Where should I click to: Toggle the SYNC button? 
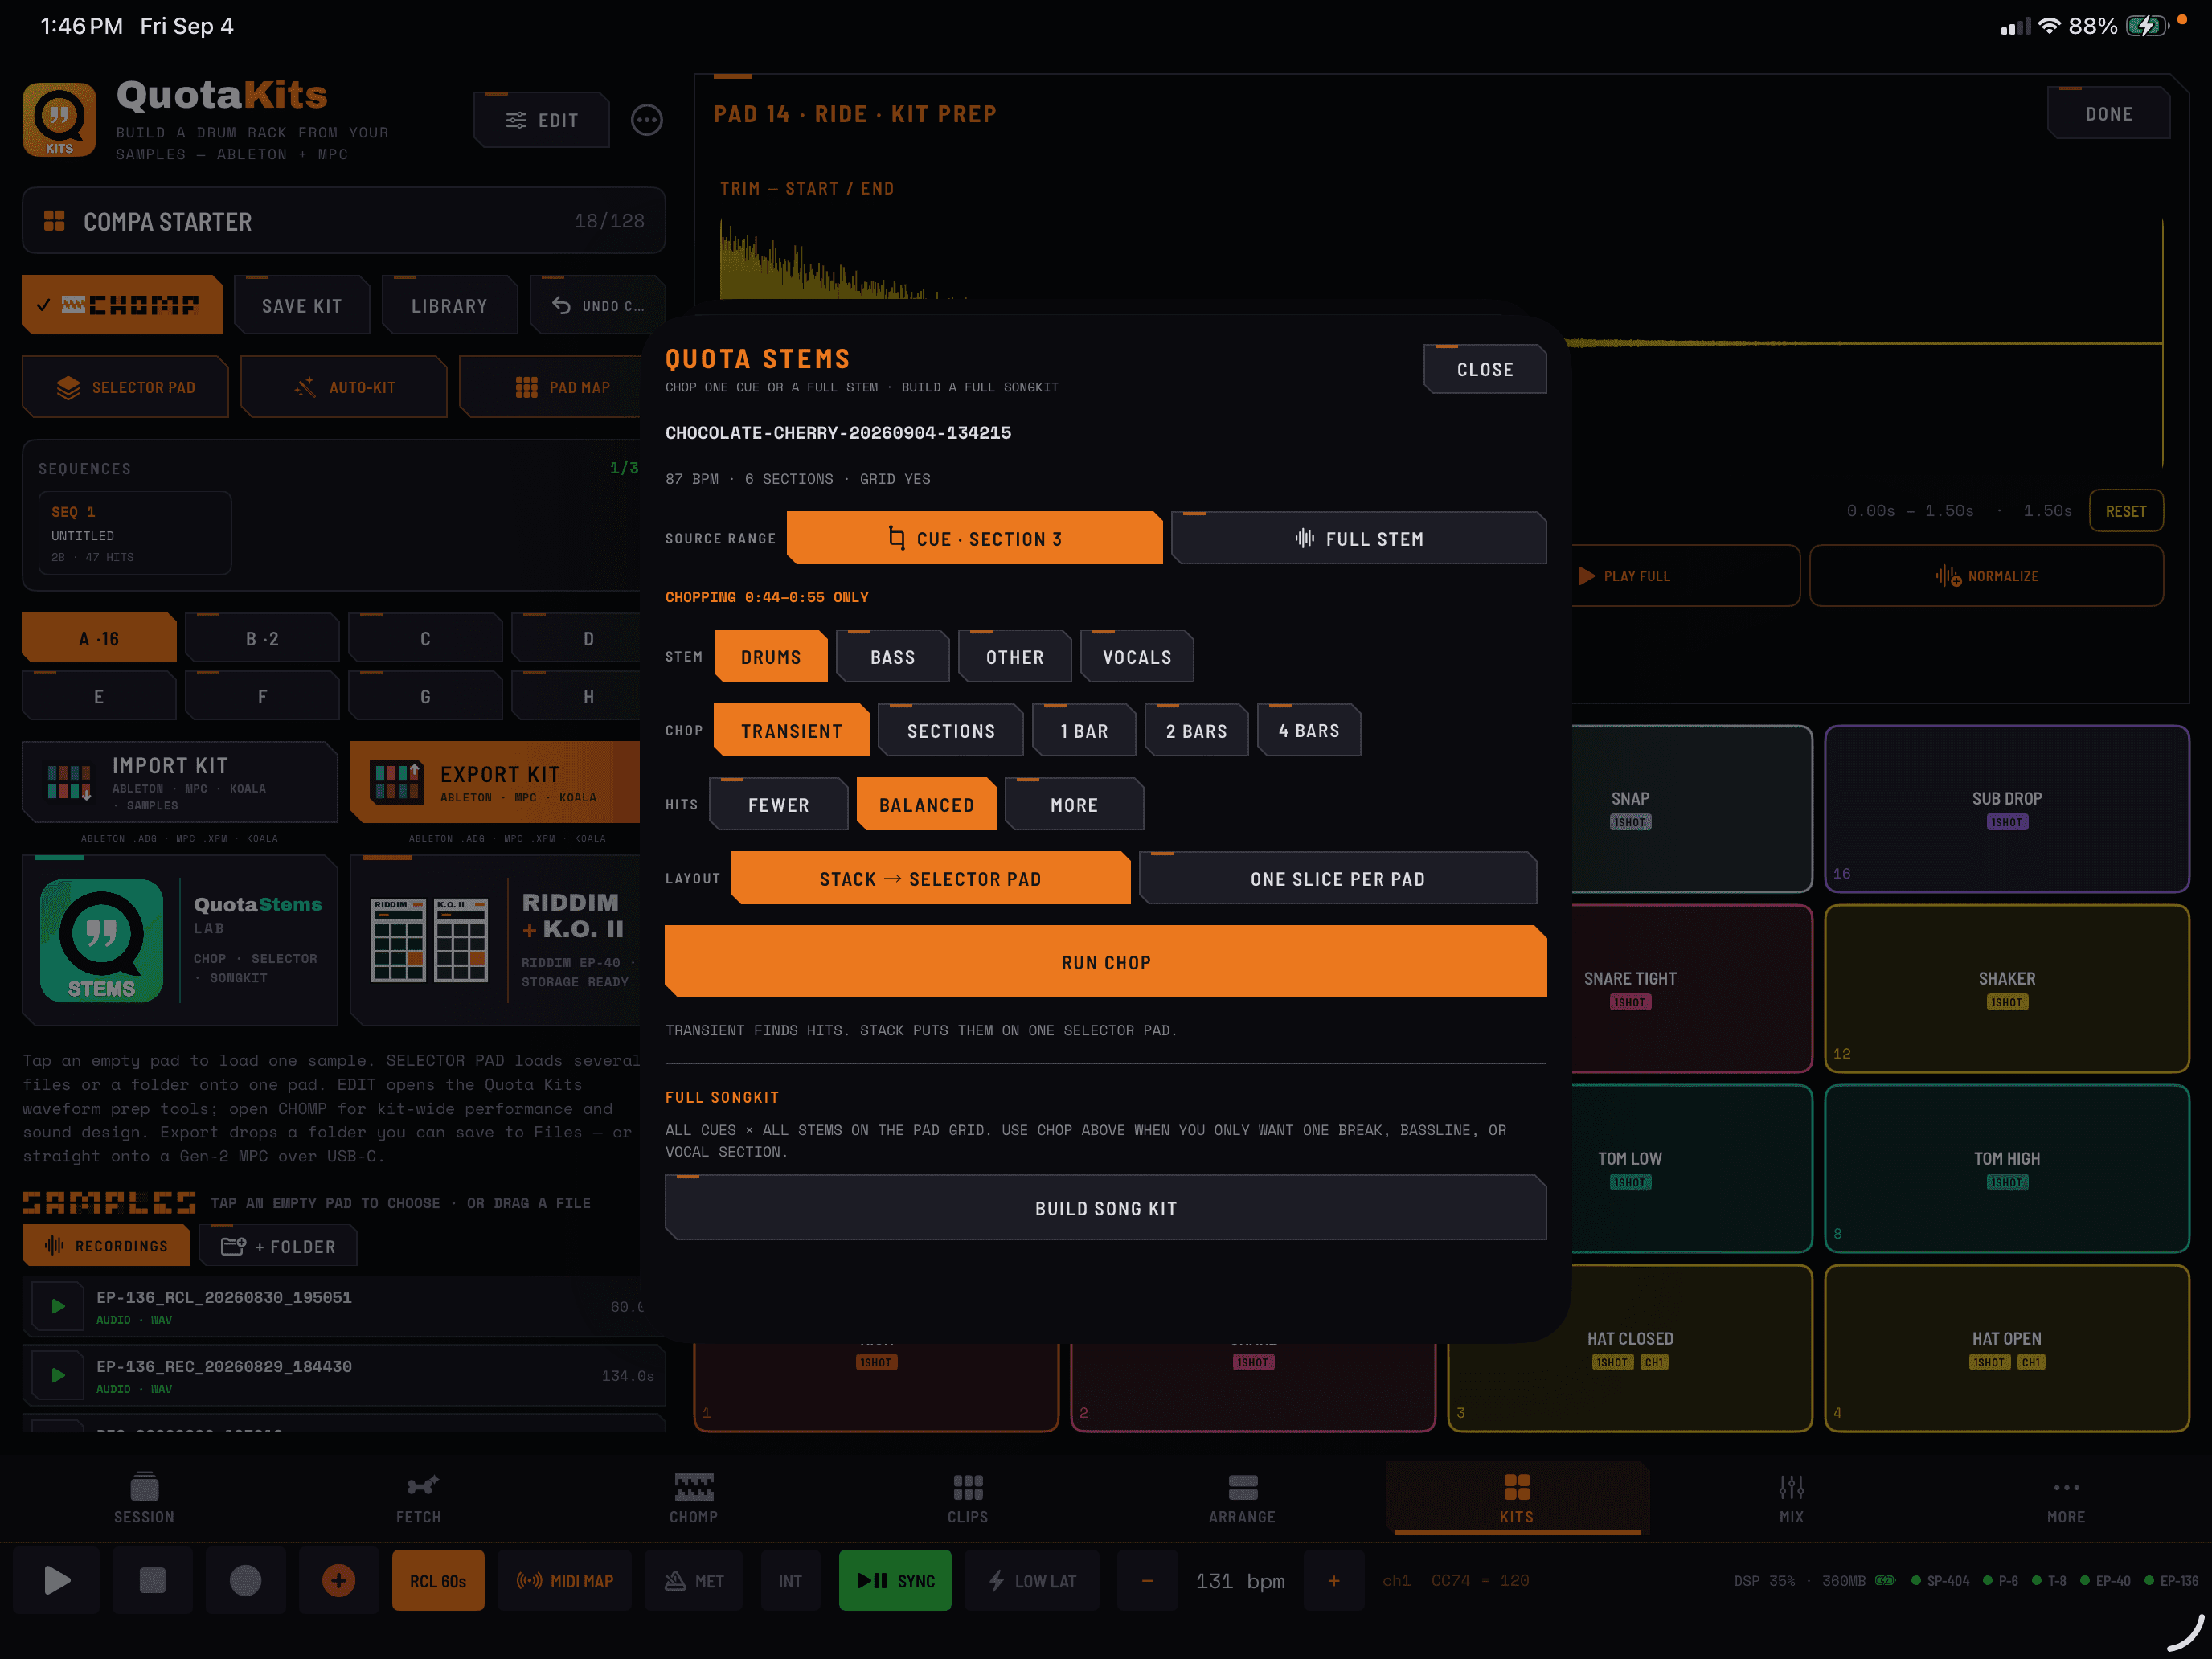coord(895,1580)
